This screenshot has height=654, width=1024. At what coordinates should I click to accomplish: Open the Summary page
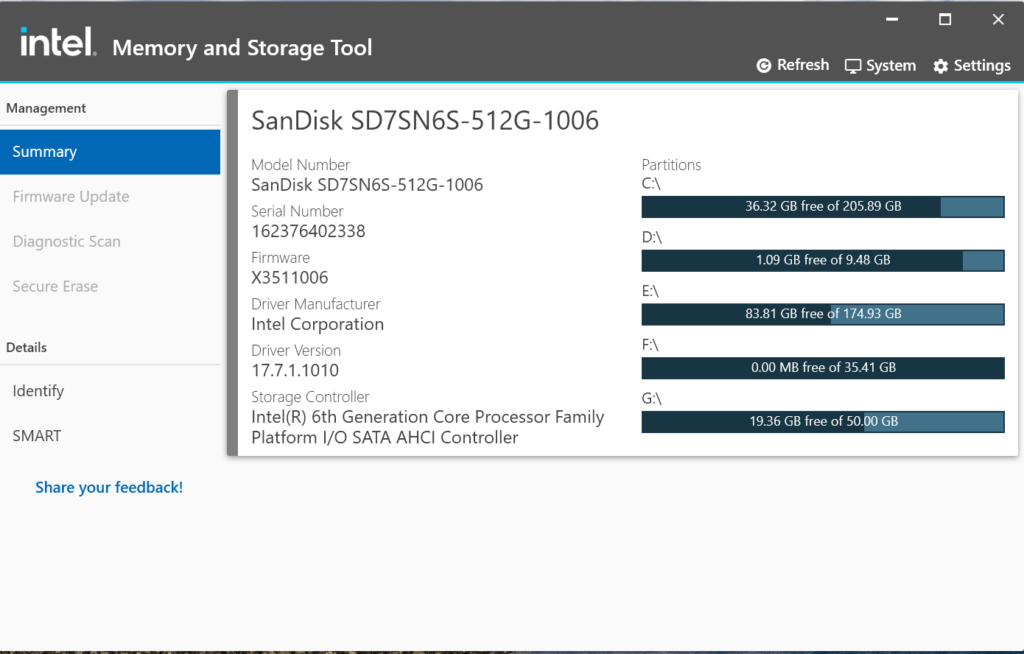coord(110,152)
